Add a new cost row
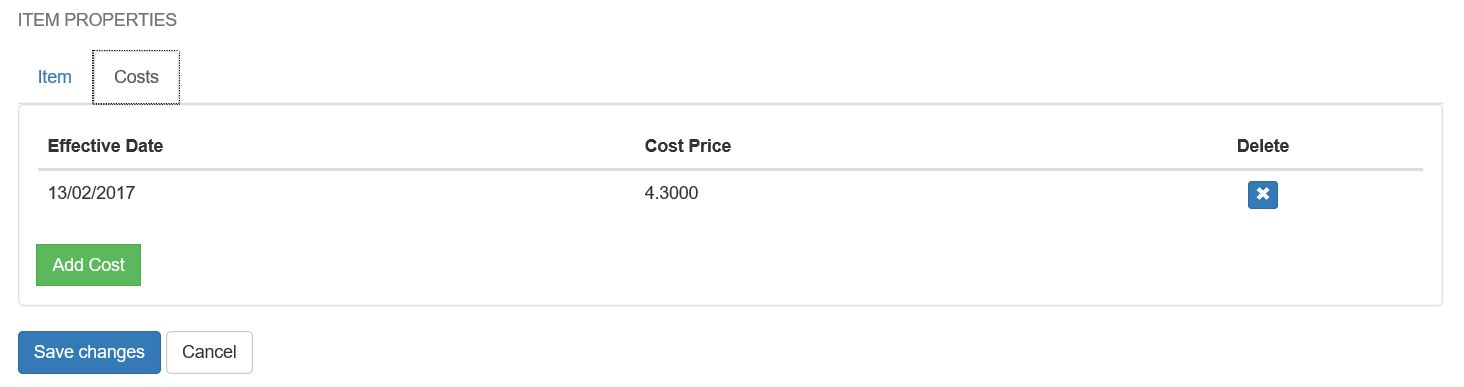This screenshot has width=1464, height=387. point(89,265)
